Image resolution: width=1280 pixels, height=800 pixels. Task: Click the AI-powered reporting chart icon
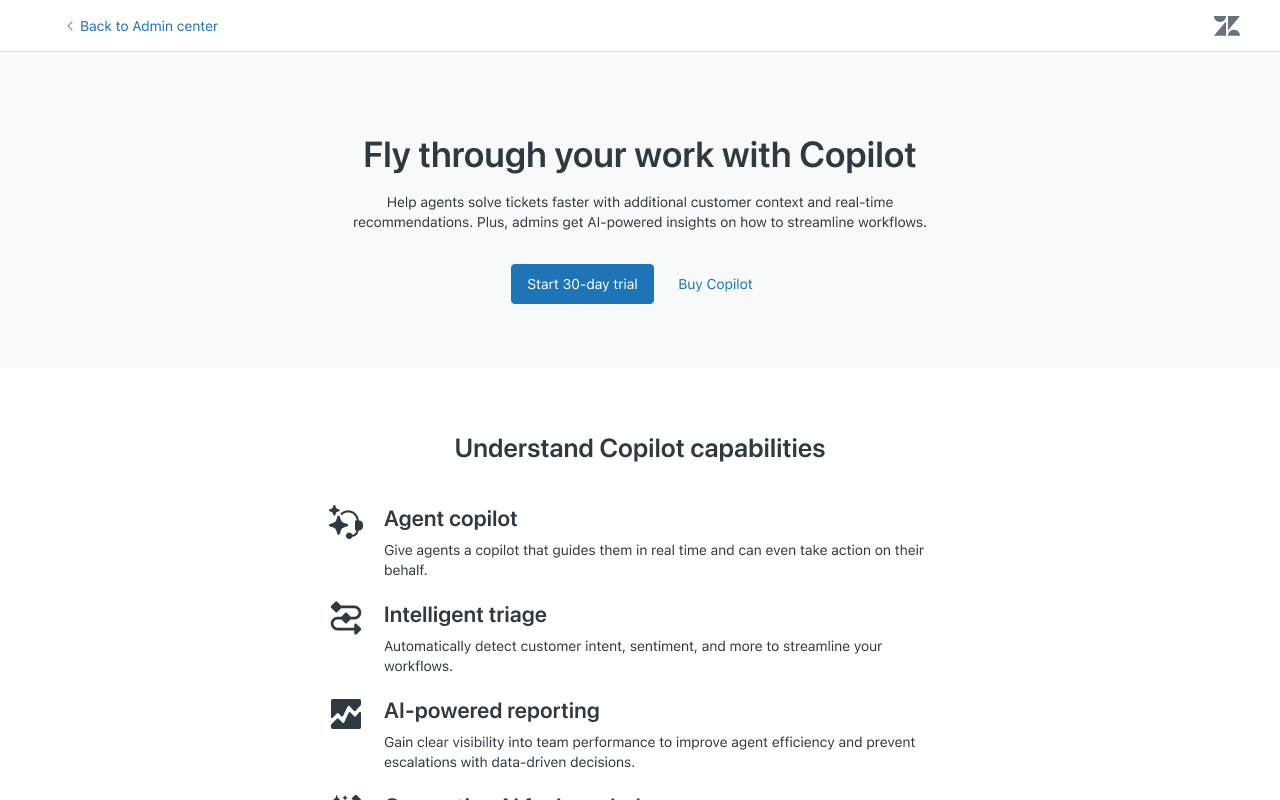346,714
